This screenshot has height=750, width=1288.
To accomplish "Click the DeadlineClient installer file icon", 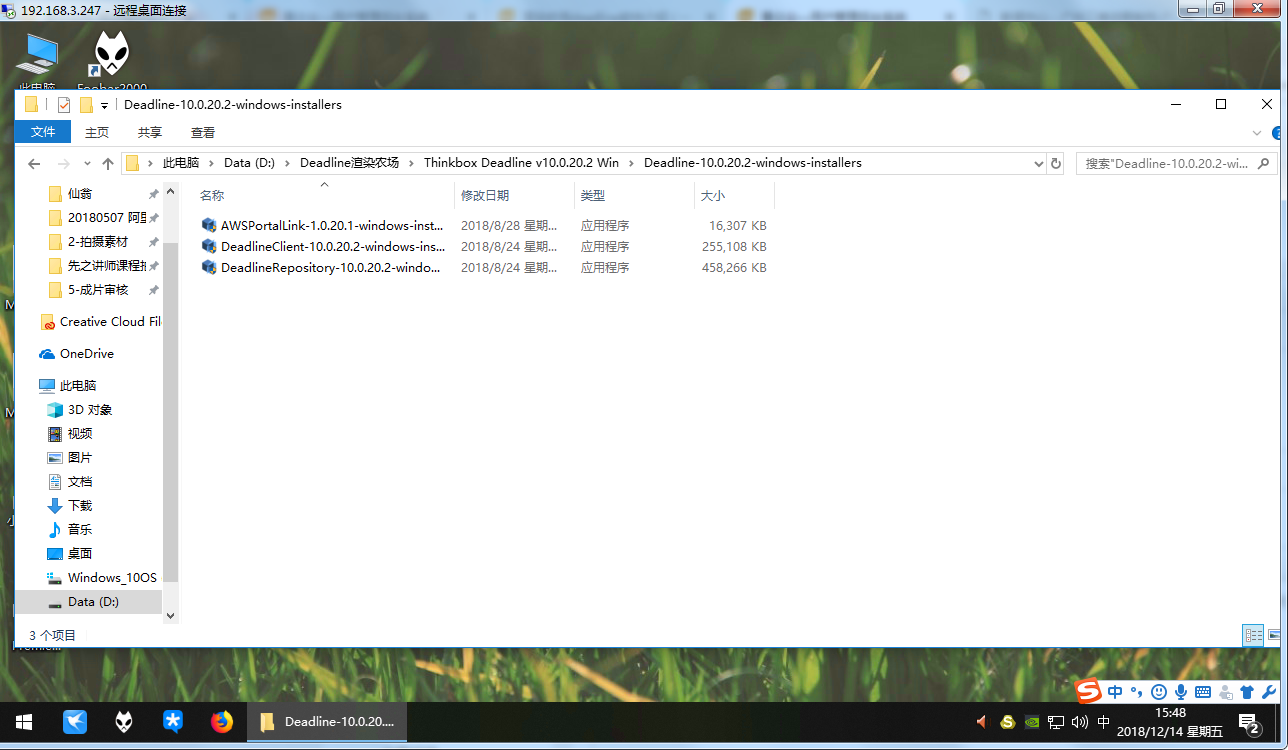I will click(209, 246).
